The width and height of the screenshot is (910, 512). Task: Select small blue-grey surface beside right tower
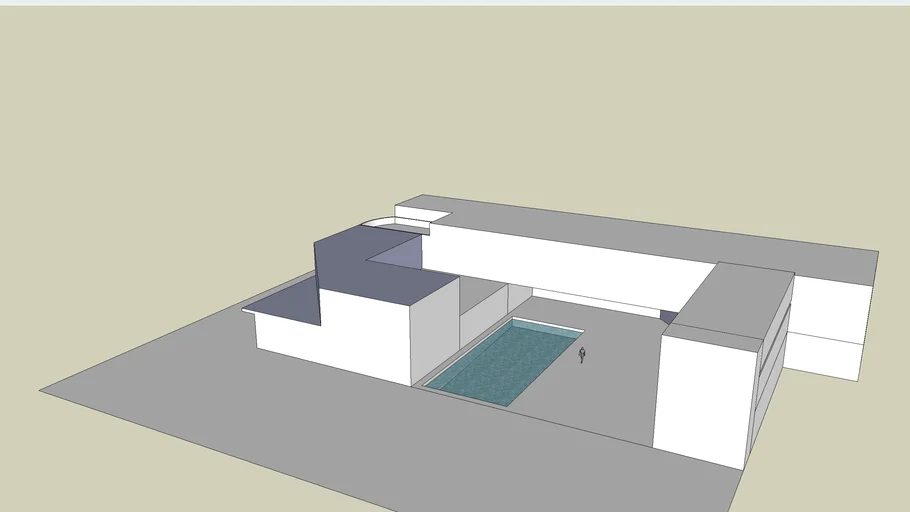click(669, 316)
